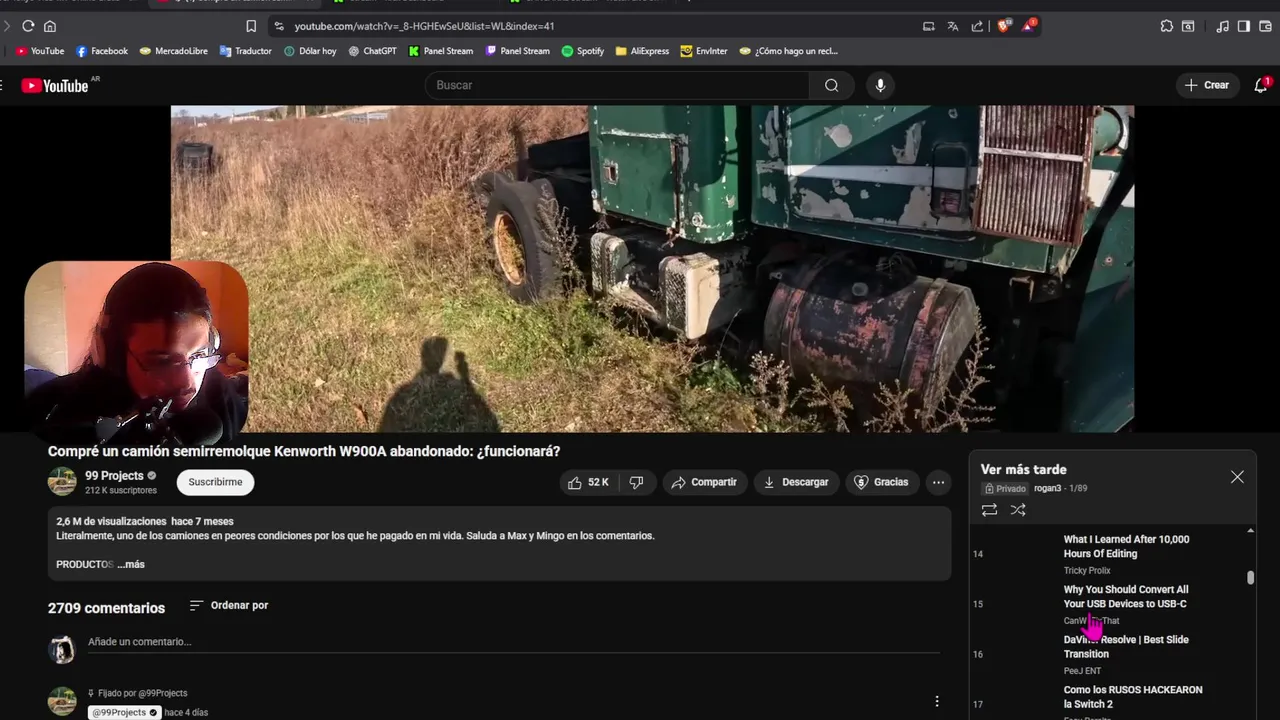Open the rogan3 playlist owner link
This screenshot has height=720, width=1280.
coord(1047,488)
